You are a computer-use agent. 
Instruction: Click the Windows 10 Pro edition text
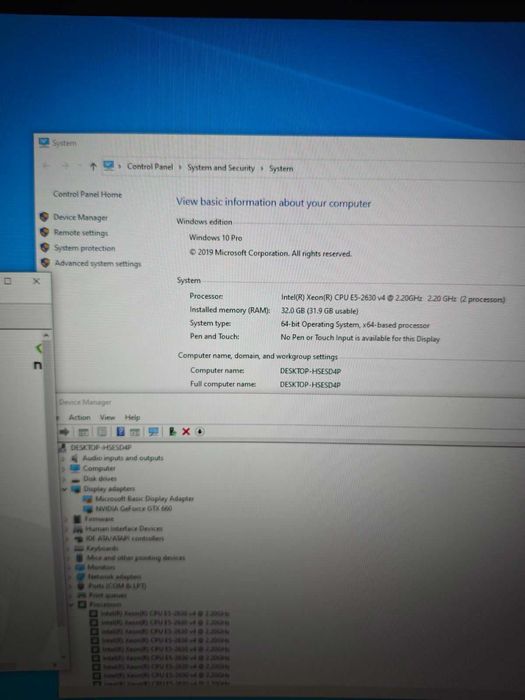click(216, 238)
